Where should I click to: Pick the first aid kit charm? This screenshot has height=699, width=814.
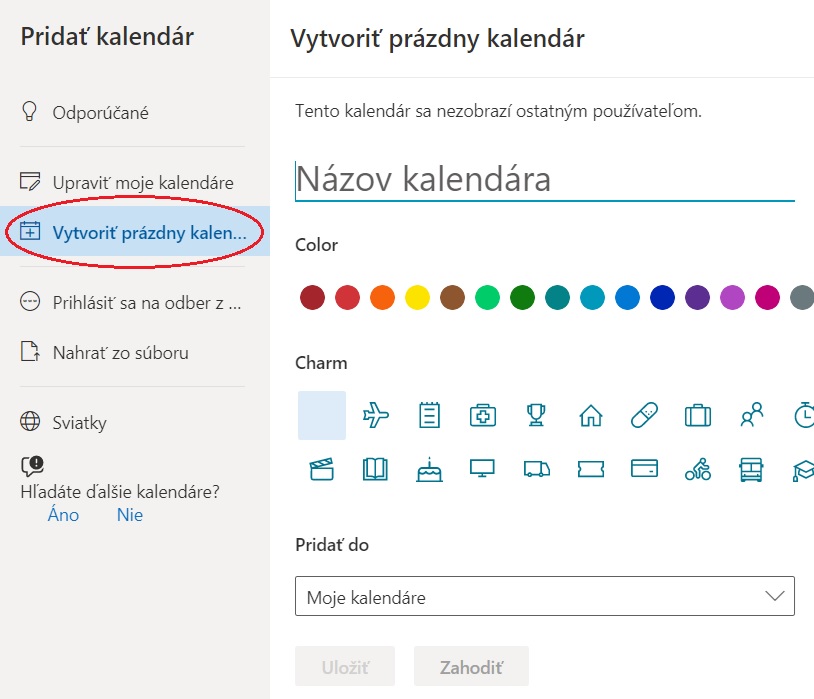pos(483,416)
